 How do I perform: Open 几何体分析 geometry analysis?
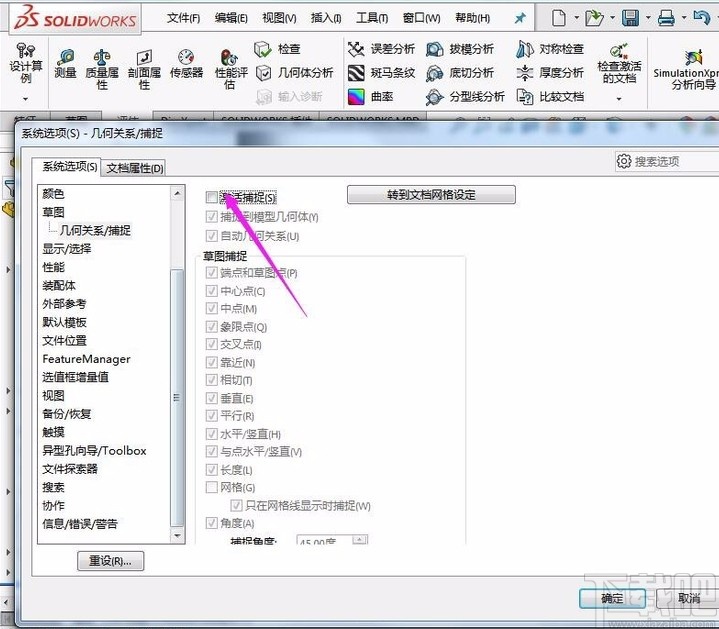[x=294, y=73]
